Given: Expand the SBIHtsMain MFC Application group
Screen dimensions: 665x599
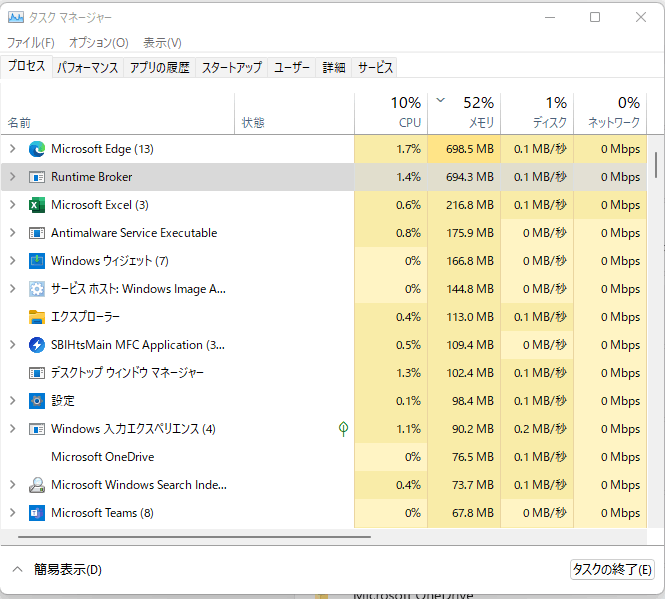Looking at the screenshot, I should [13, 345].
